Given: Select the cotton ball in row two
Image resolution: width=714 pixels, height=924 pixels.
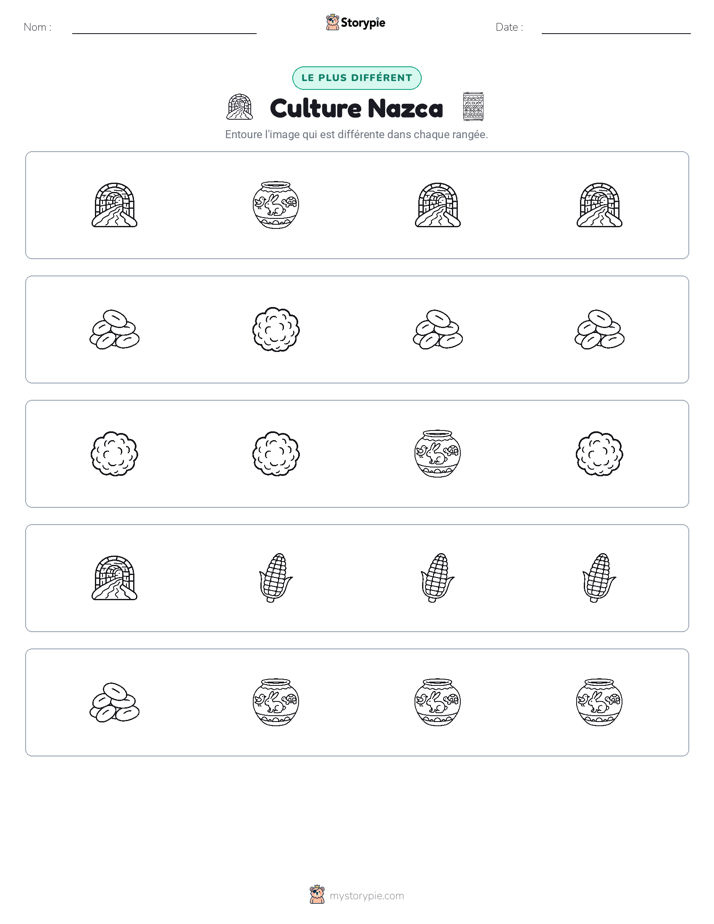Looking at the screenshot, I should (x=276, y=329).
